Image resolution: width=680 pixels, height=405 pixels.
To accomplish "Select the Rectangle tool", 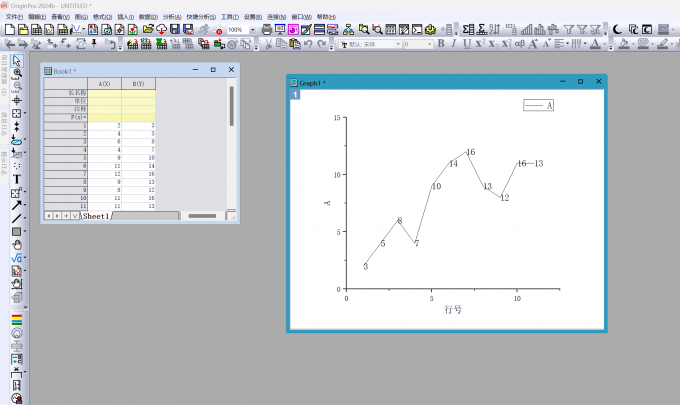I will 16,232.
